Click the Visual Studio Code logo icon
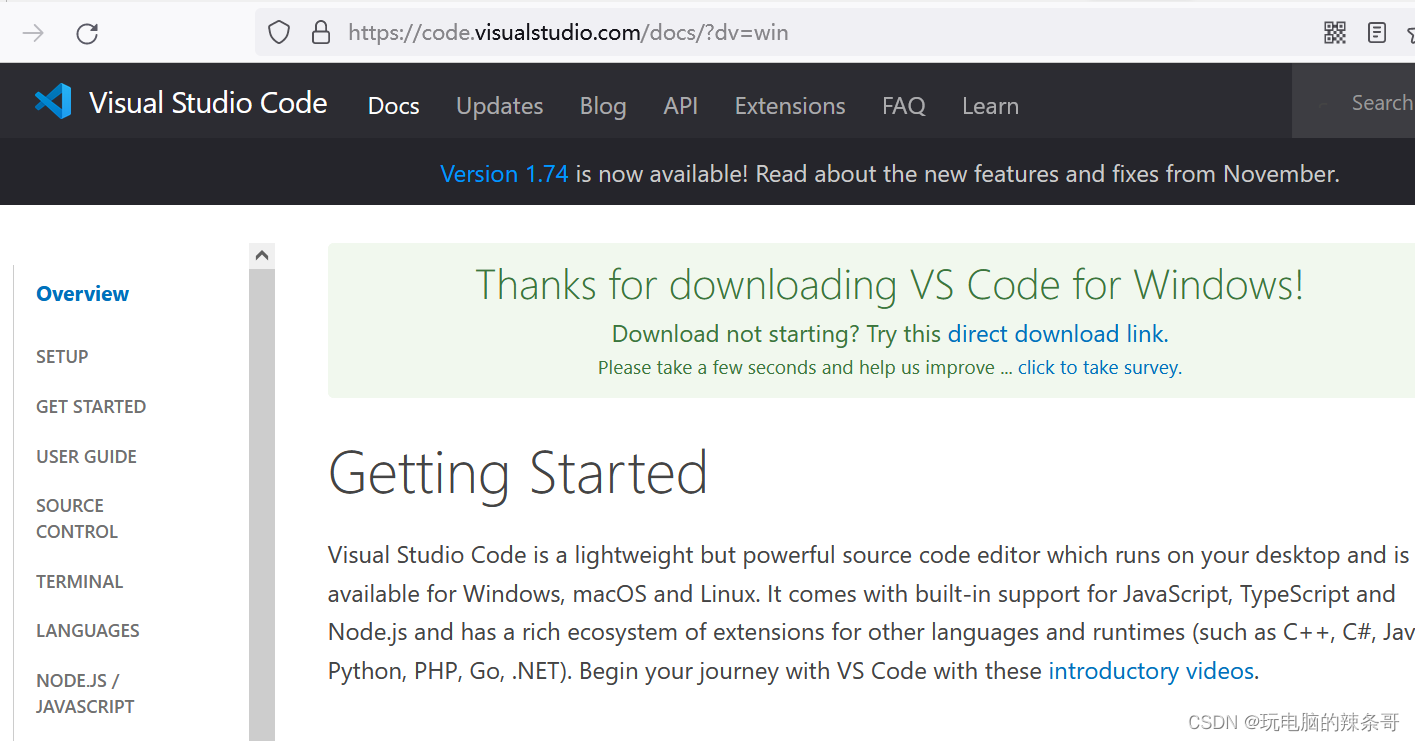 coord(53,102)
